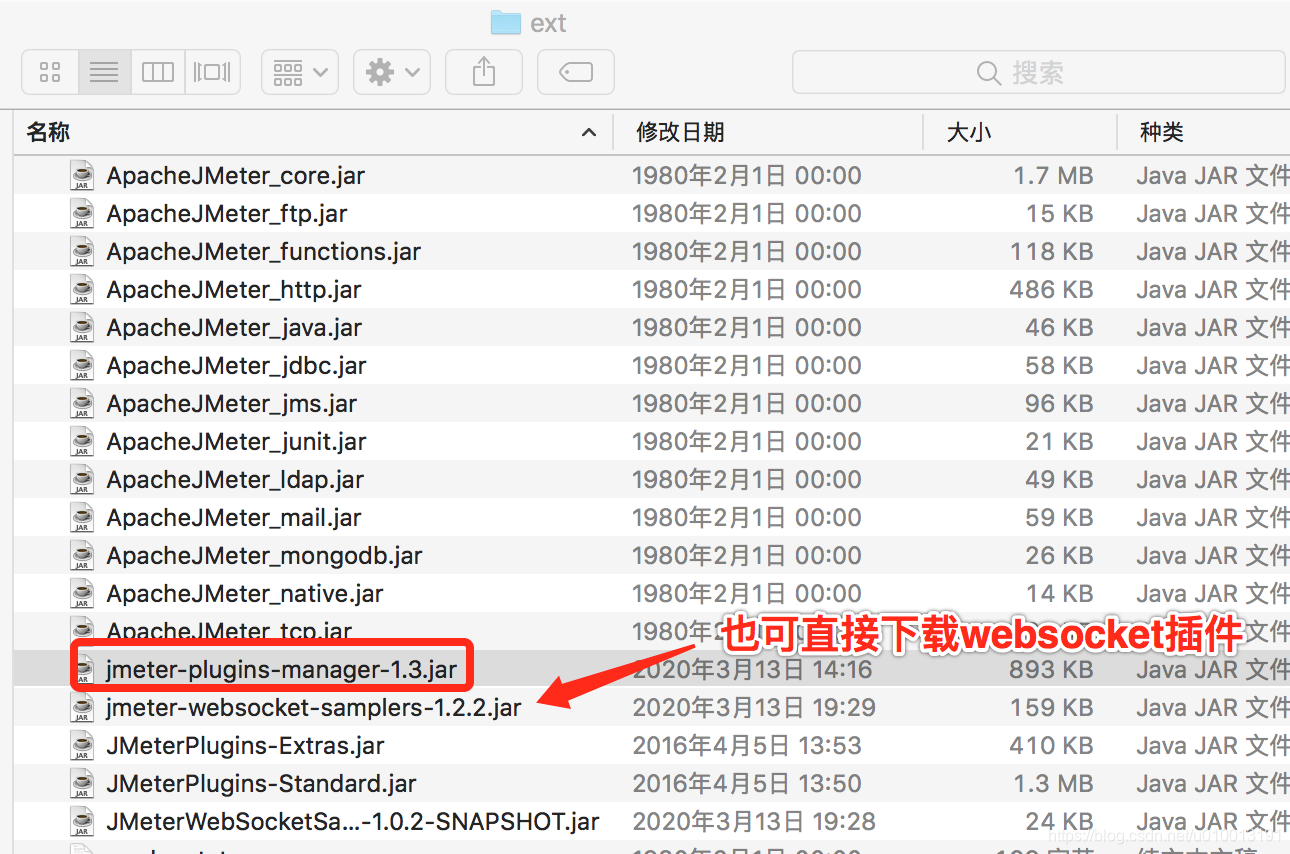Select file name ApacheJMeter_mail.jar
Viewport: 1290px width, 854px height.
coord(234,518)
